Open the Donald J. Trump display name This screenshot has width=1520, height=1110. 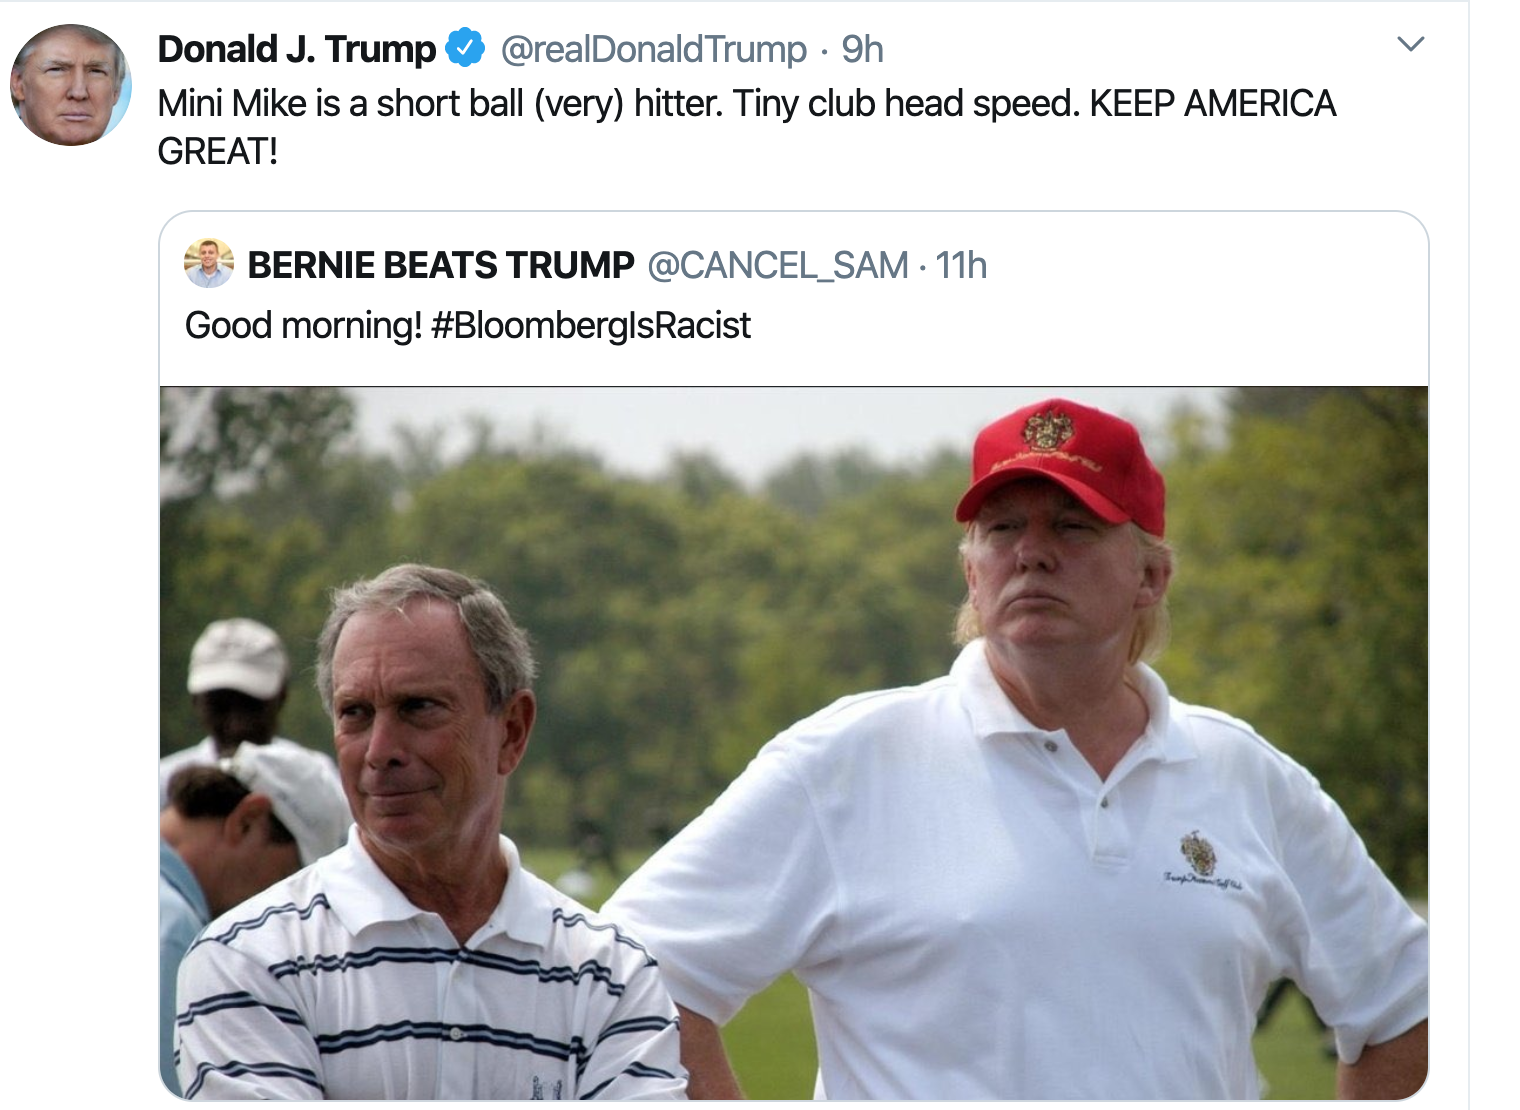[297, 48]
